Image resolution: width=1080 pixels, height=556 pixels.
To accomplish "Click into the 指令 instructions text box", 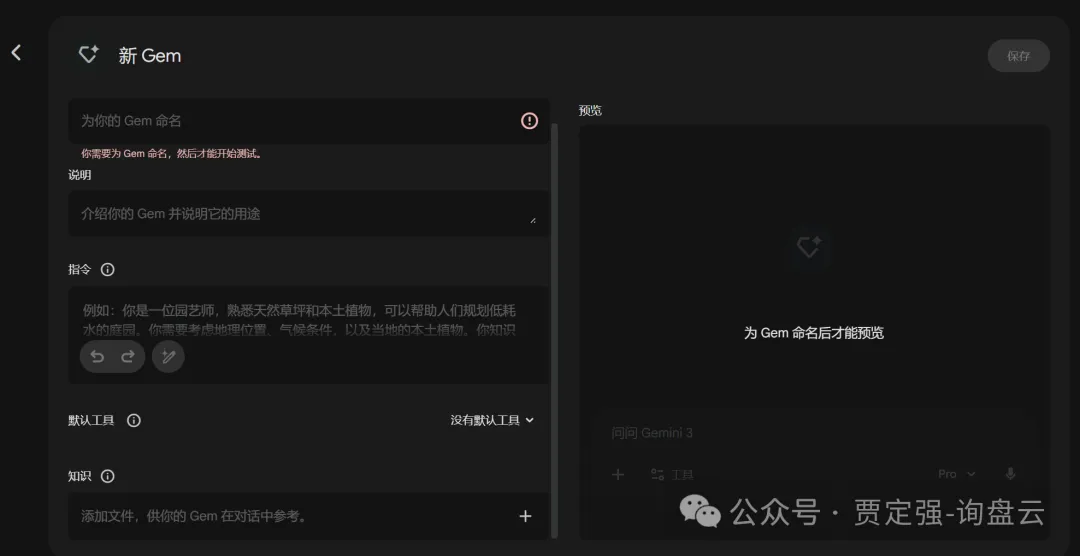I will click(x=300, y=318).
